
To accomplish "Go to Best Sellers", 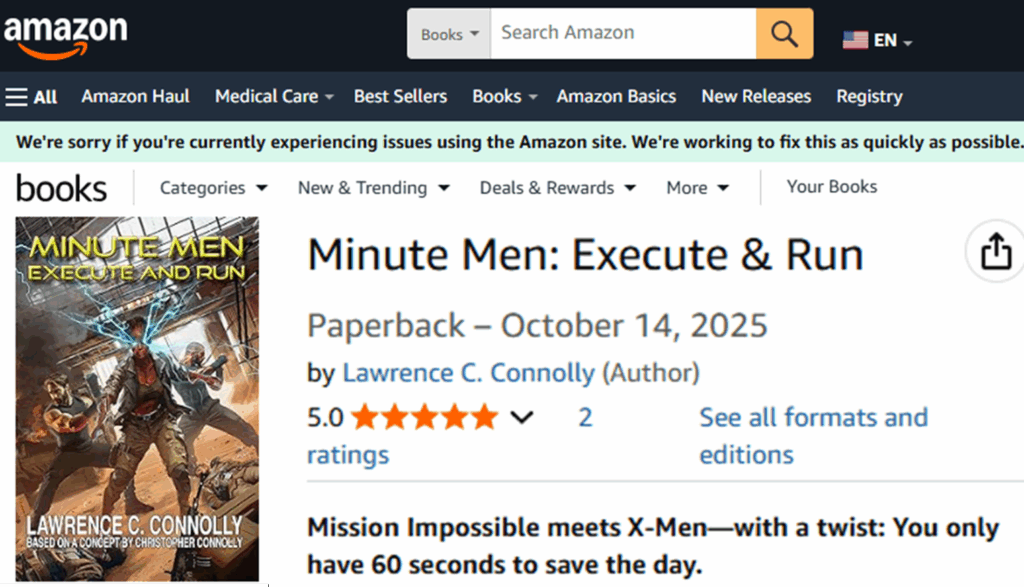I will tap(400, 97).
